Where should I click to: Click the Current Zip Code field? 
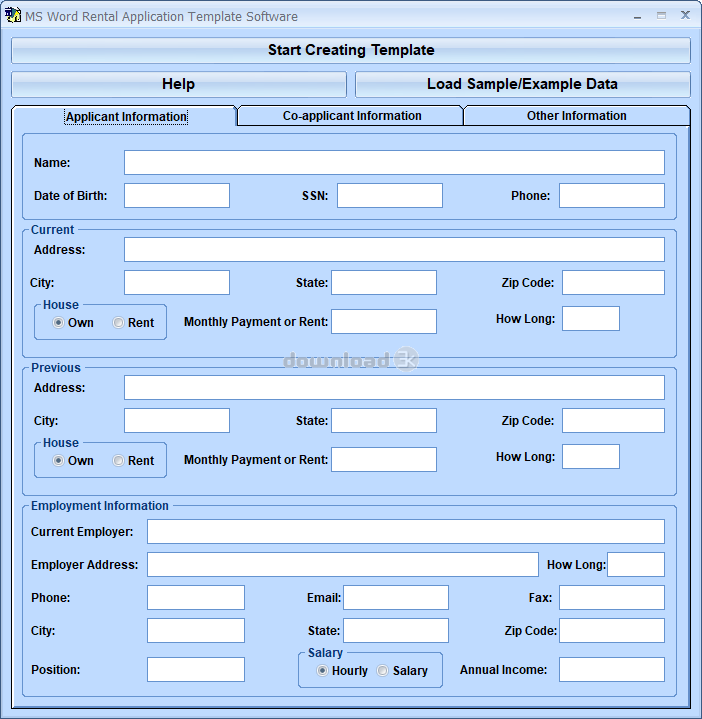tap(614, 282)
